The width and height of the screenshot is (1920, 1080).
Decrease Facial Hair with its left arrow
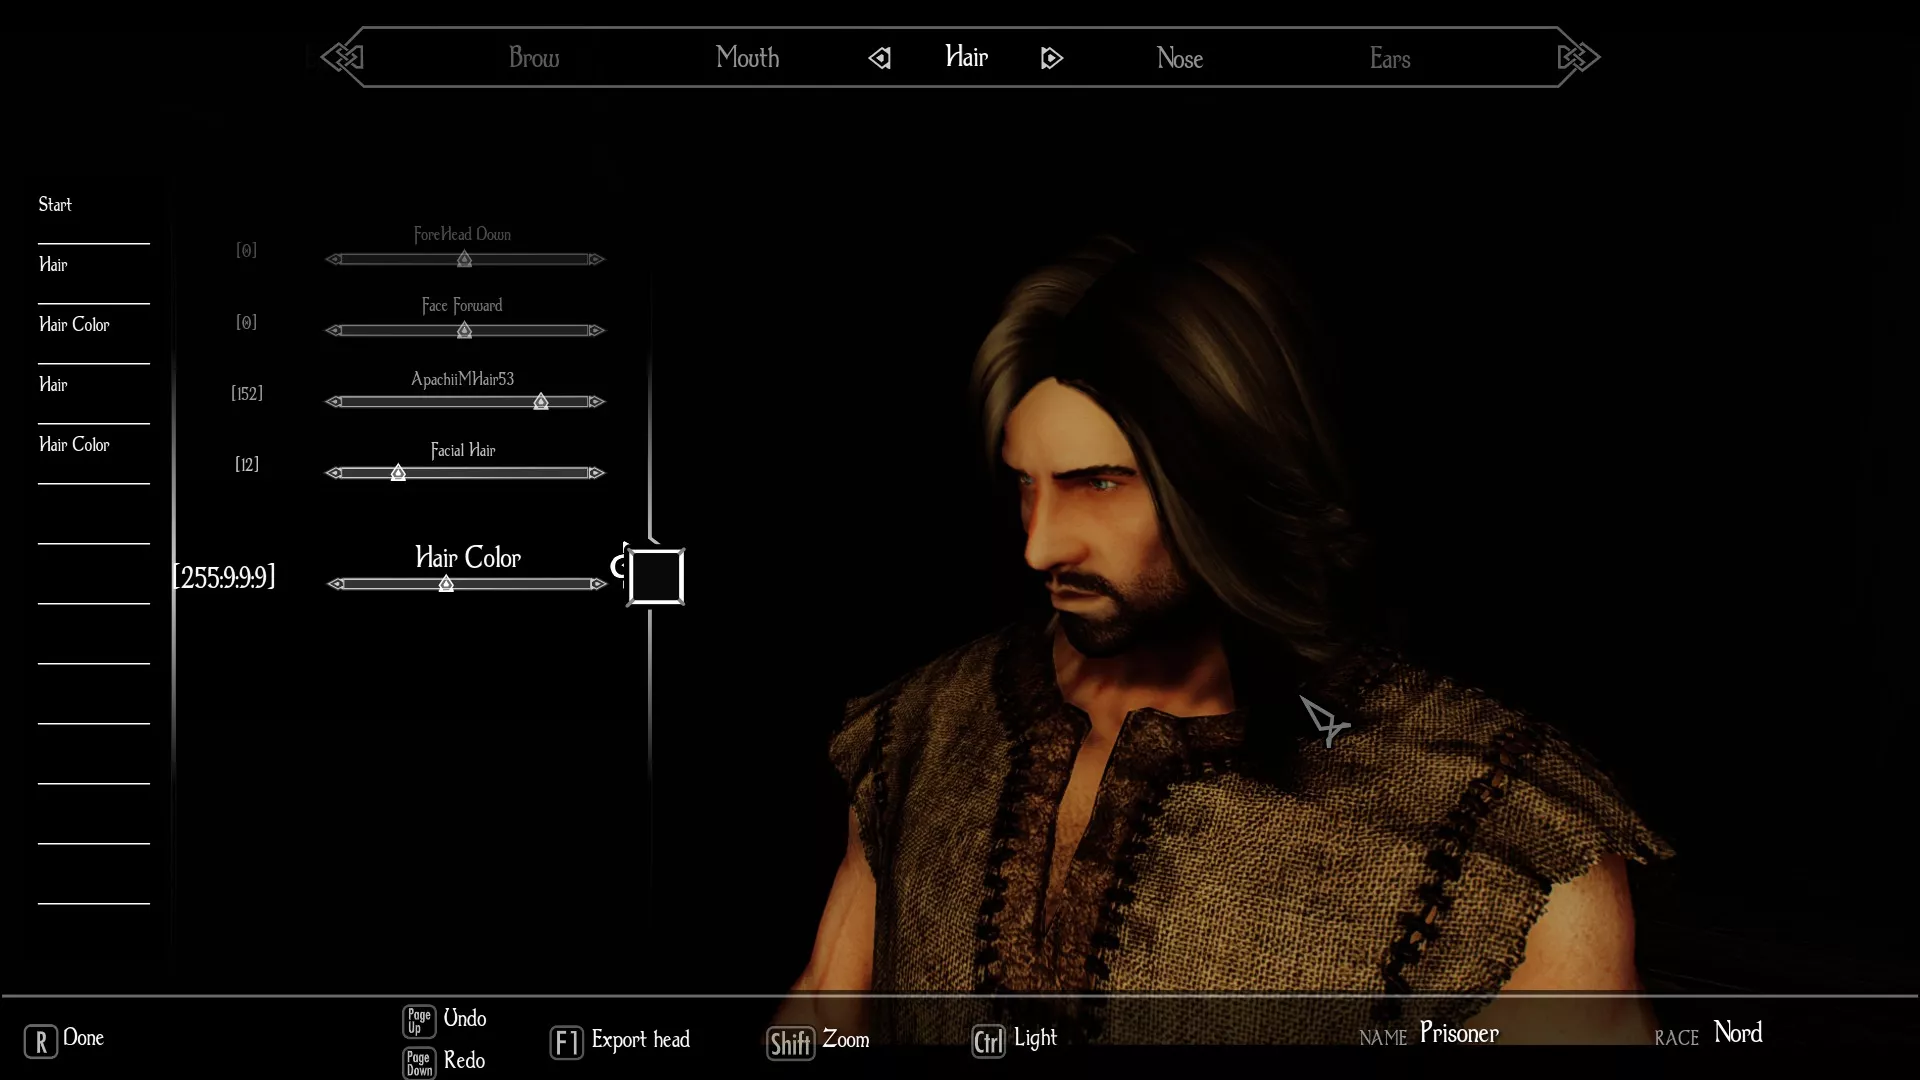334,472
